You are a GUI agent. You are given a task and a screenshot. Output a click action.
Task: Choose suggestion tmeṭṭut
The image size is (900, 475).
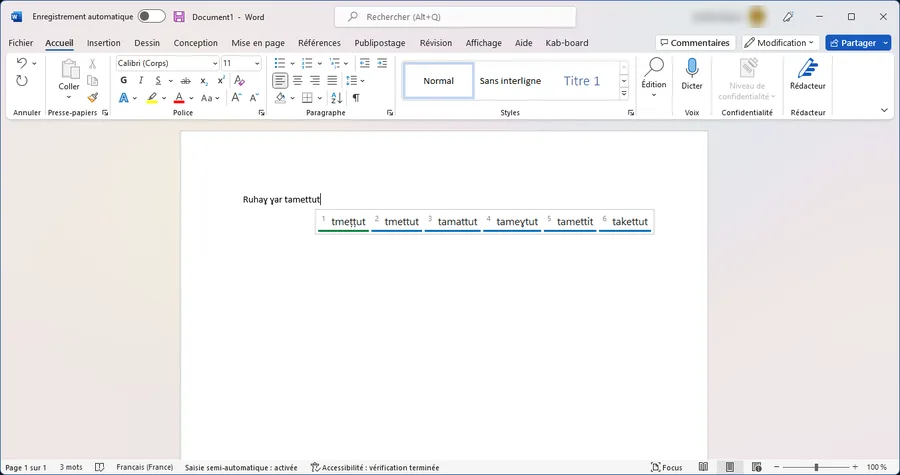pyautogui.click(x=343, y=222)
